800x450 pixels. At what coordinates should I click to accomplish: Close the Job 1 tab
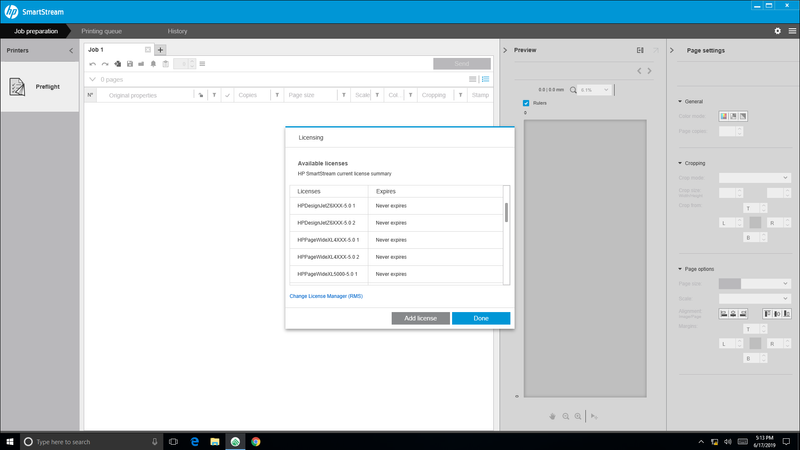[147, 49]
